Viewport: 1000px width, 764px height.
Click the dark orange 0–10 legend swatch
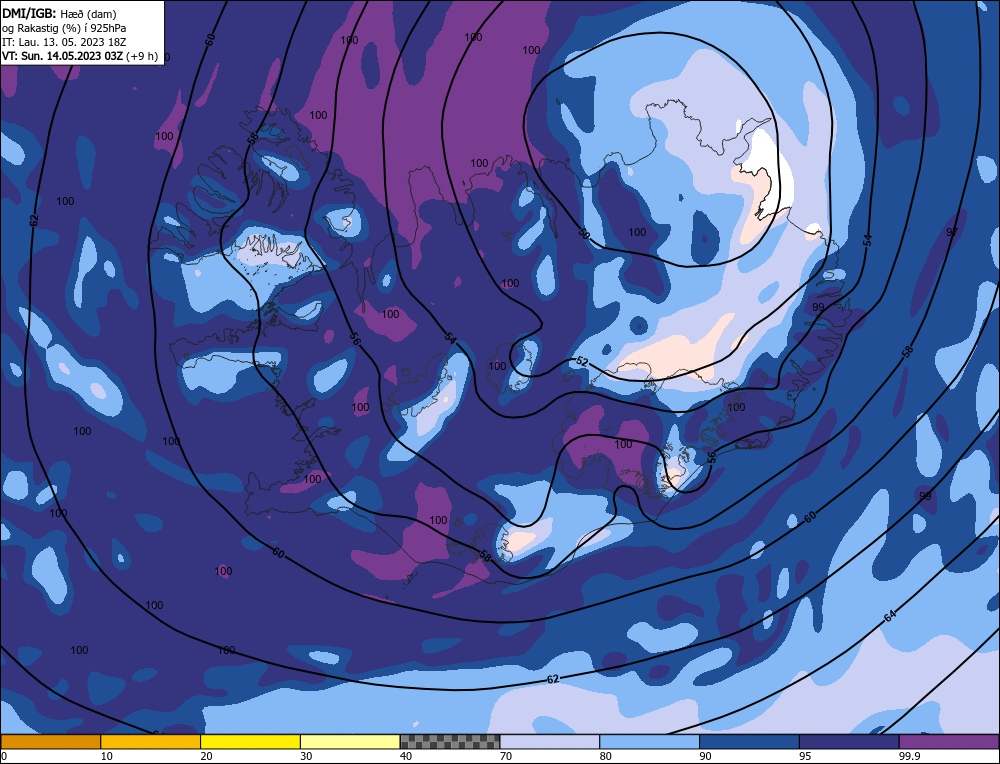(x=50, y=741)
